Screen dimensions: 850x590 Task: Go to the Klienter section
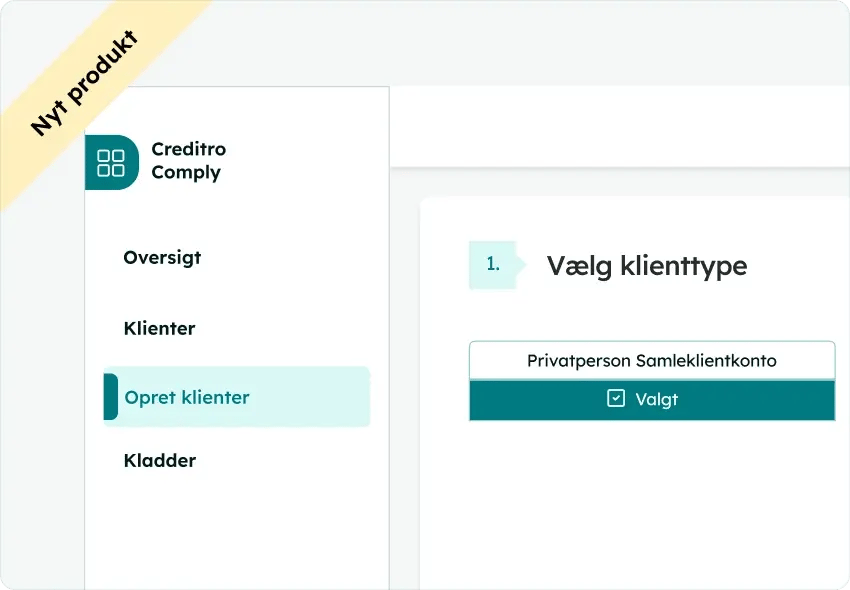(x=159, y=328)
